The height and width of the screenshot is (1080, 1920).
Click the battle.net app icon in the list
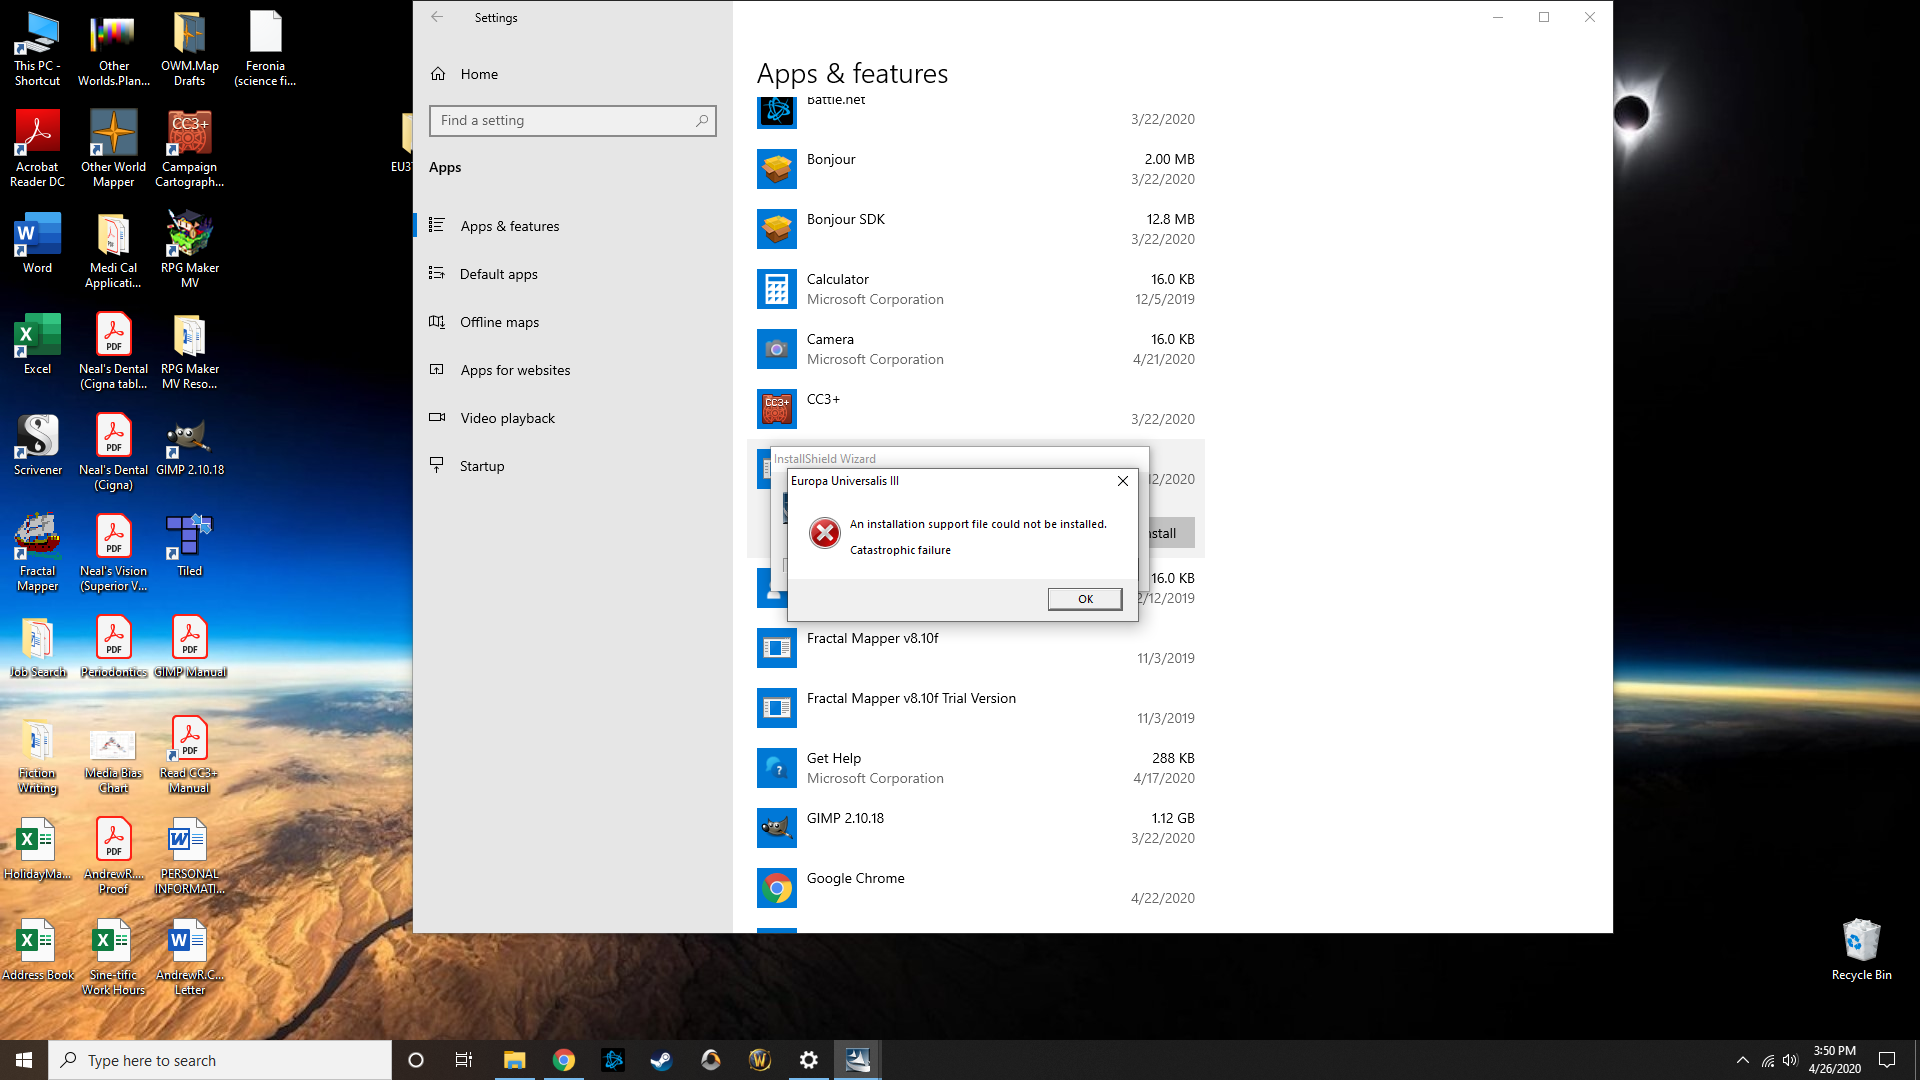[x=777, y=111]
